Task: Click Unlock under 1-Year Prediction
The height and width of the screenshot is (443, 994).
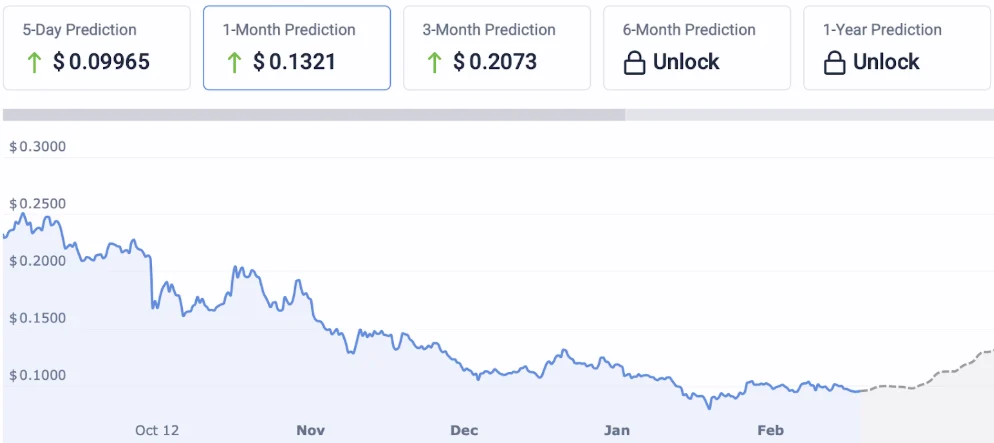Action: pyautogui.click(x=886, y=62)
